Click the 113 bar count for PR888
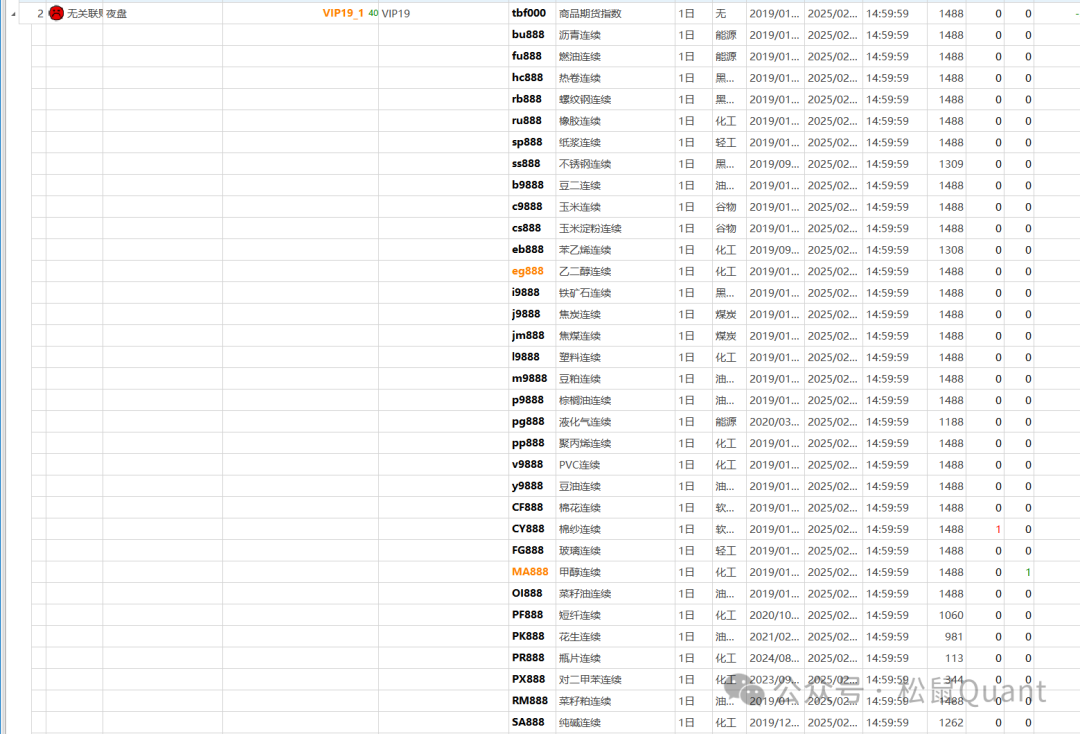This screenshot has width=1080, height=734. [954, 658]
